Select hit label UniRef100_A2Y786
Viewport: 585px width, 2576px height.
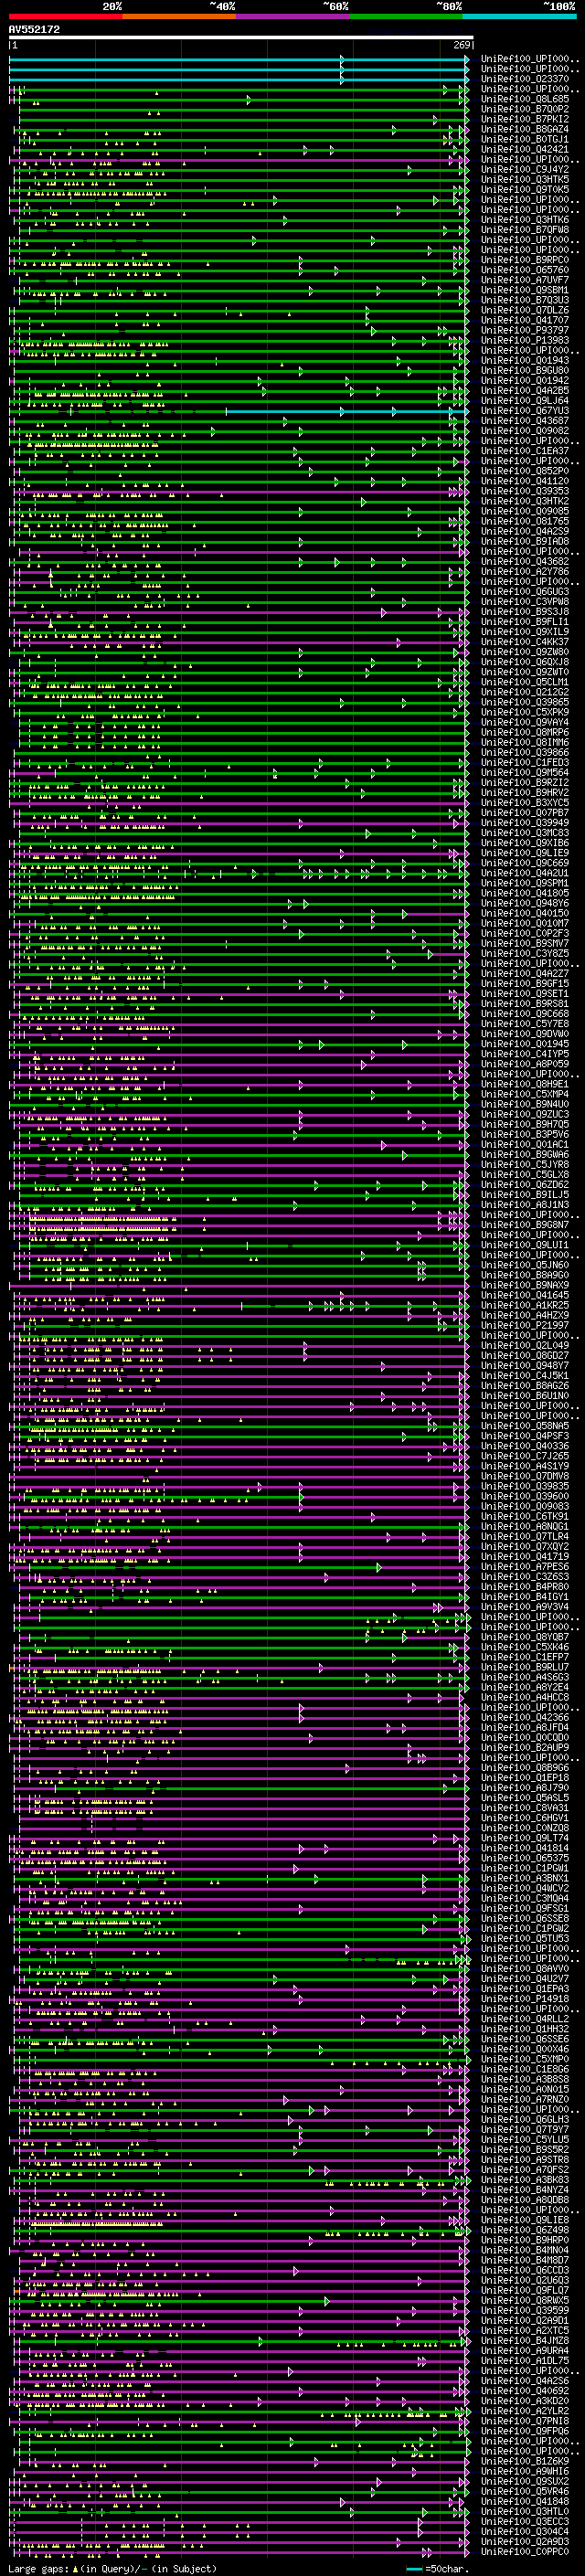tap(525, 572)
